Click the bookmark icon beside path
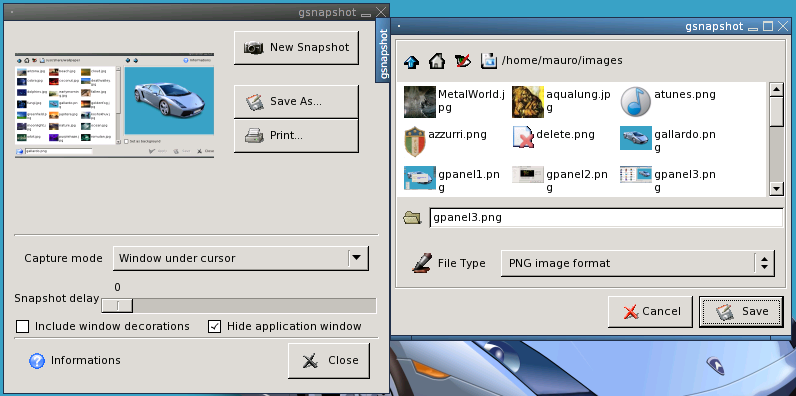Viewport: 796px width, 396px height. point(488,61)
